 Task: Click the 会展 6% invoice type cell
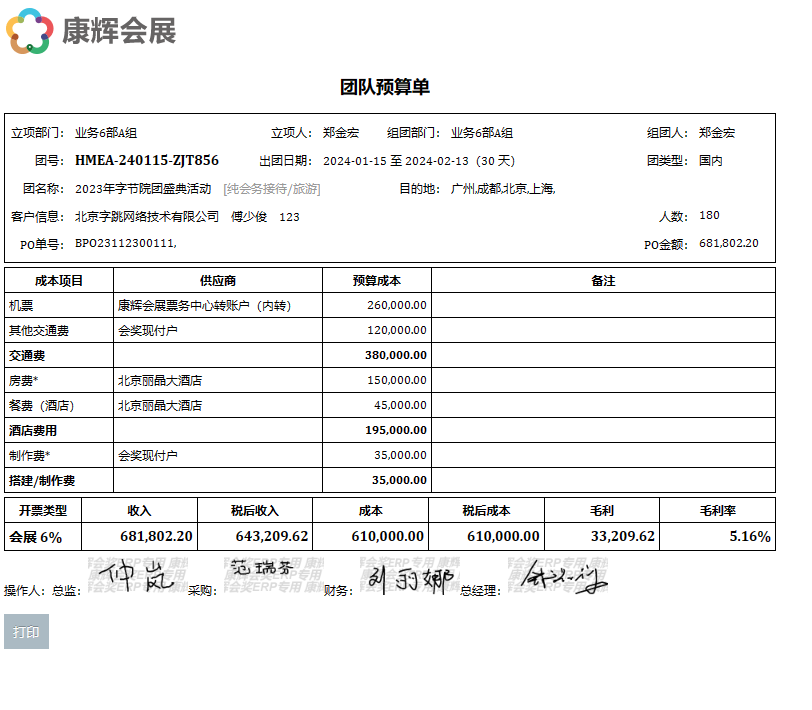(36, 537)
